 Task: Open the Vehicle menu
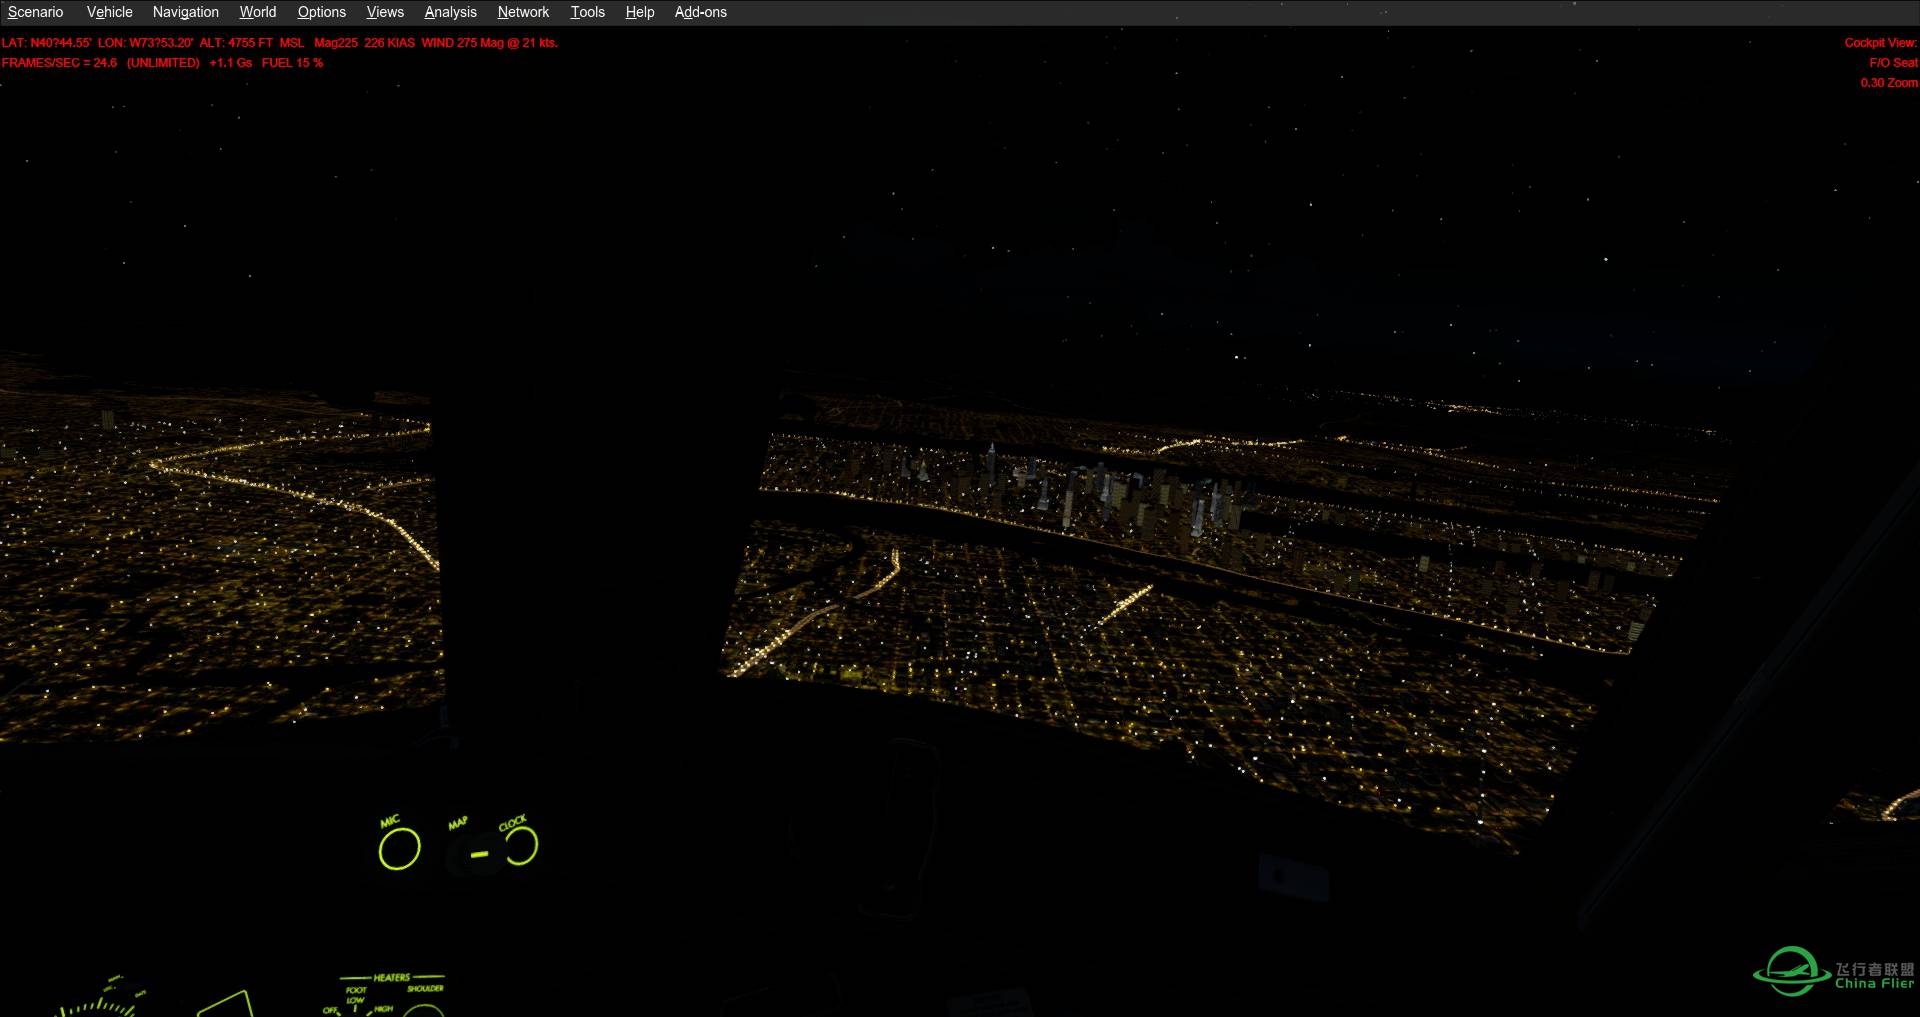coord(108,12)
